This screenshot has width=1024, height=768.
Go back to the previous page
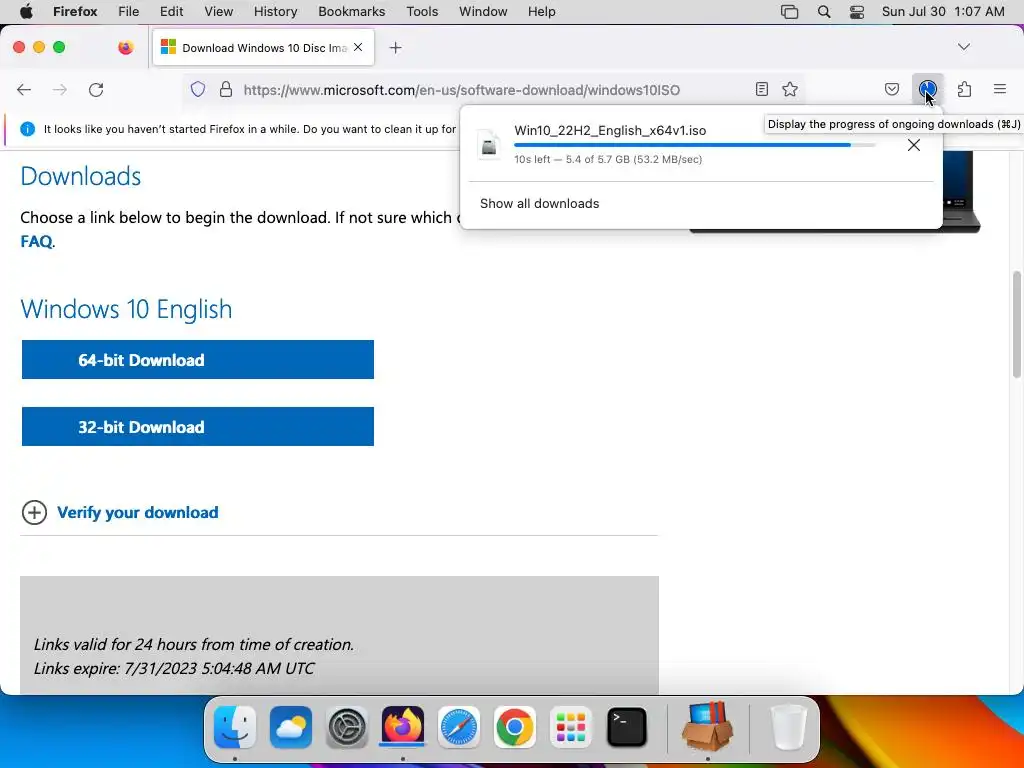(24, 89)
